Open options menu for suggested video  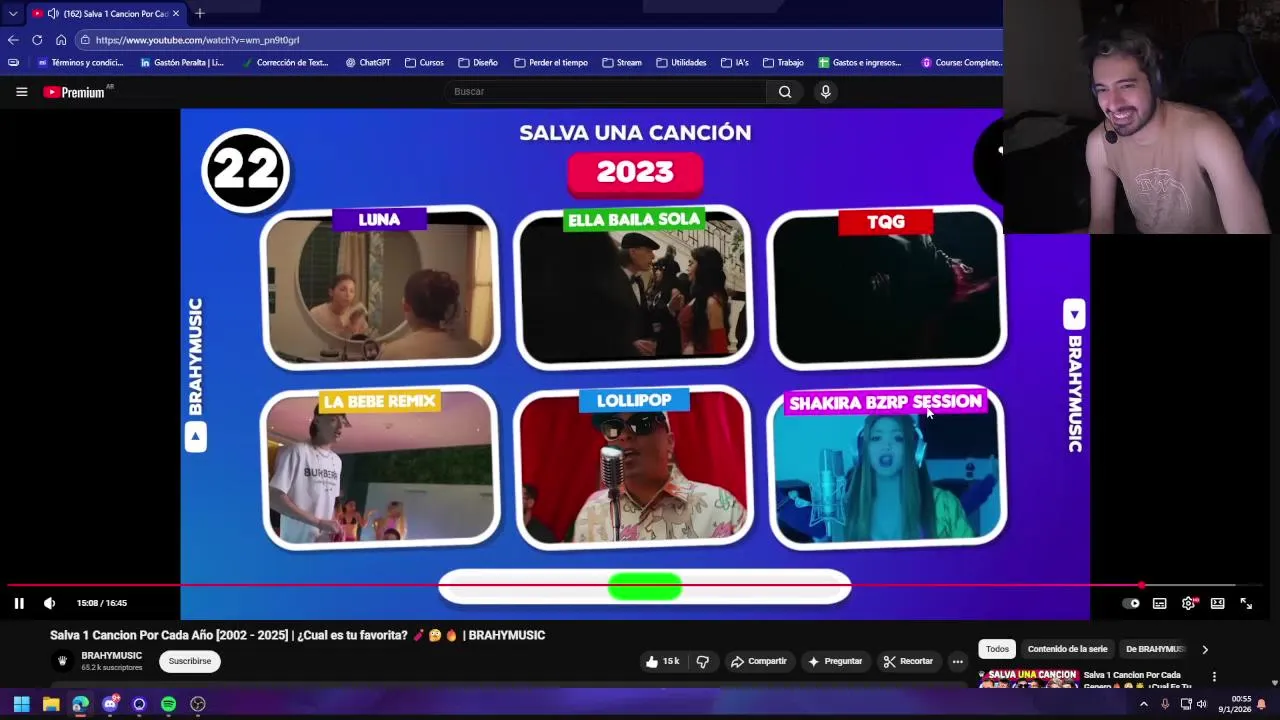point(1214,677)
